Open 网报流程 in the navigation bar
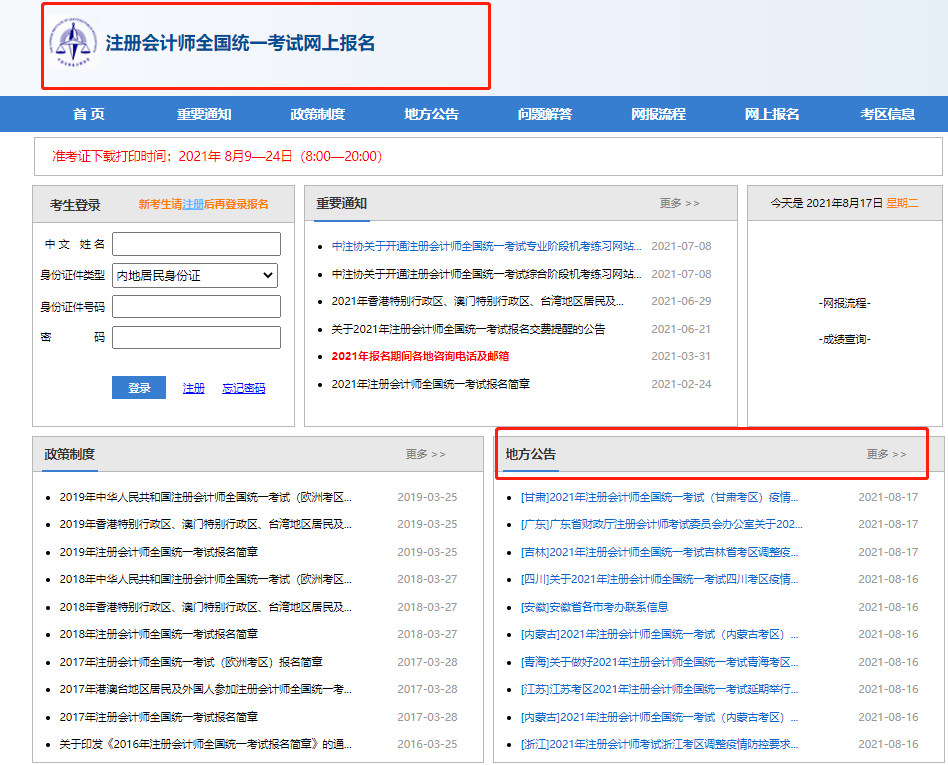This screenshot has width=948, height=765. tap(658, 114)
